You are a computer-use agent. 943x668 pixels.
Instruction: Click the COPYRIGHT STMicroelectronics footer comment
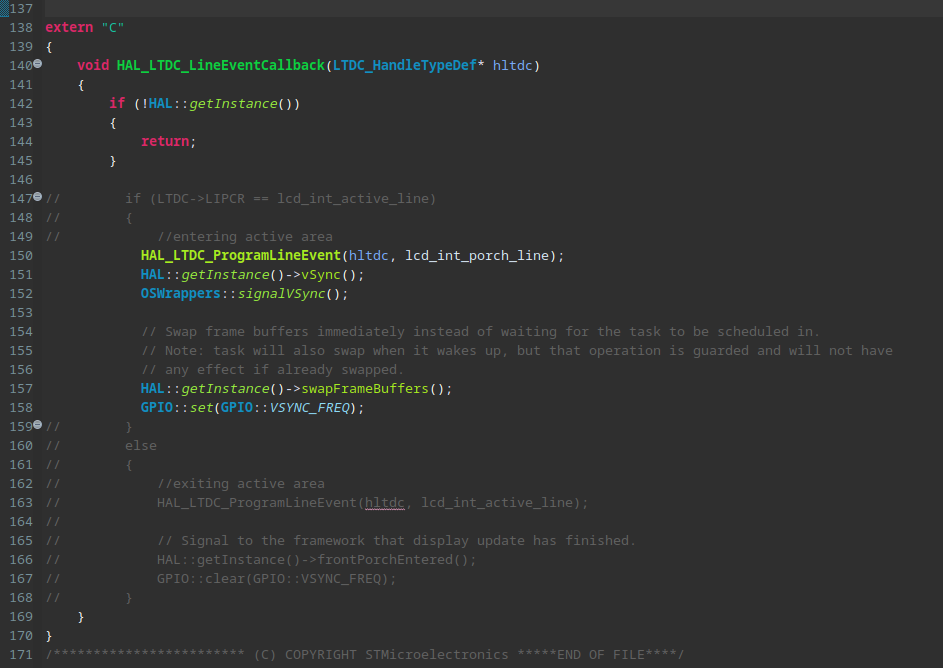point(365,655)
